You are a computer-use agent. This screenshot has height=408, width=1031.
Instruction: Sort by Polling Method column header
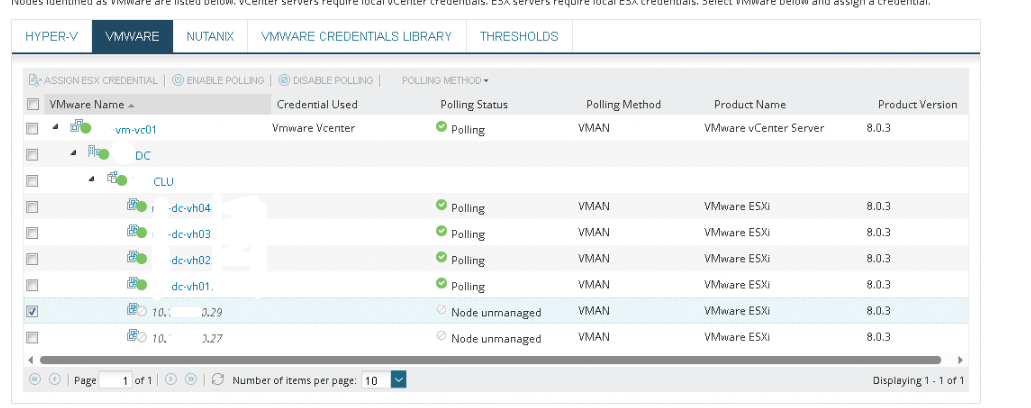pyautogui.click(x=623, y=104)
